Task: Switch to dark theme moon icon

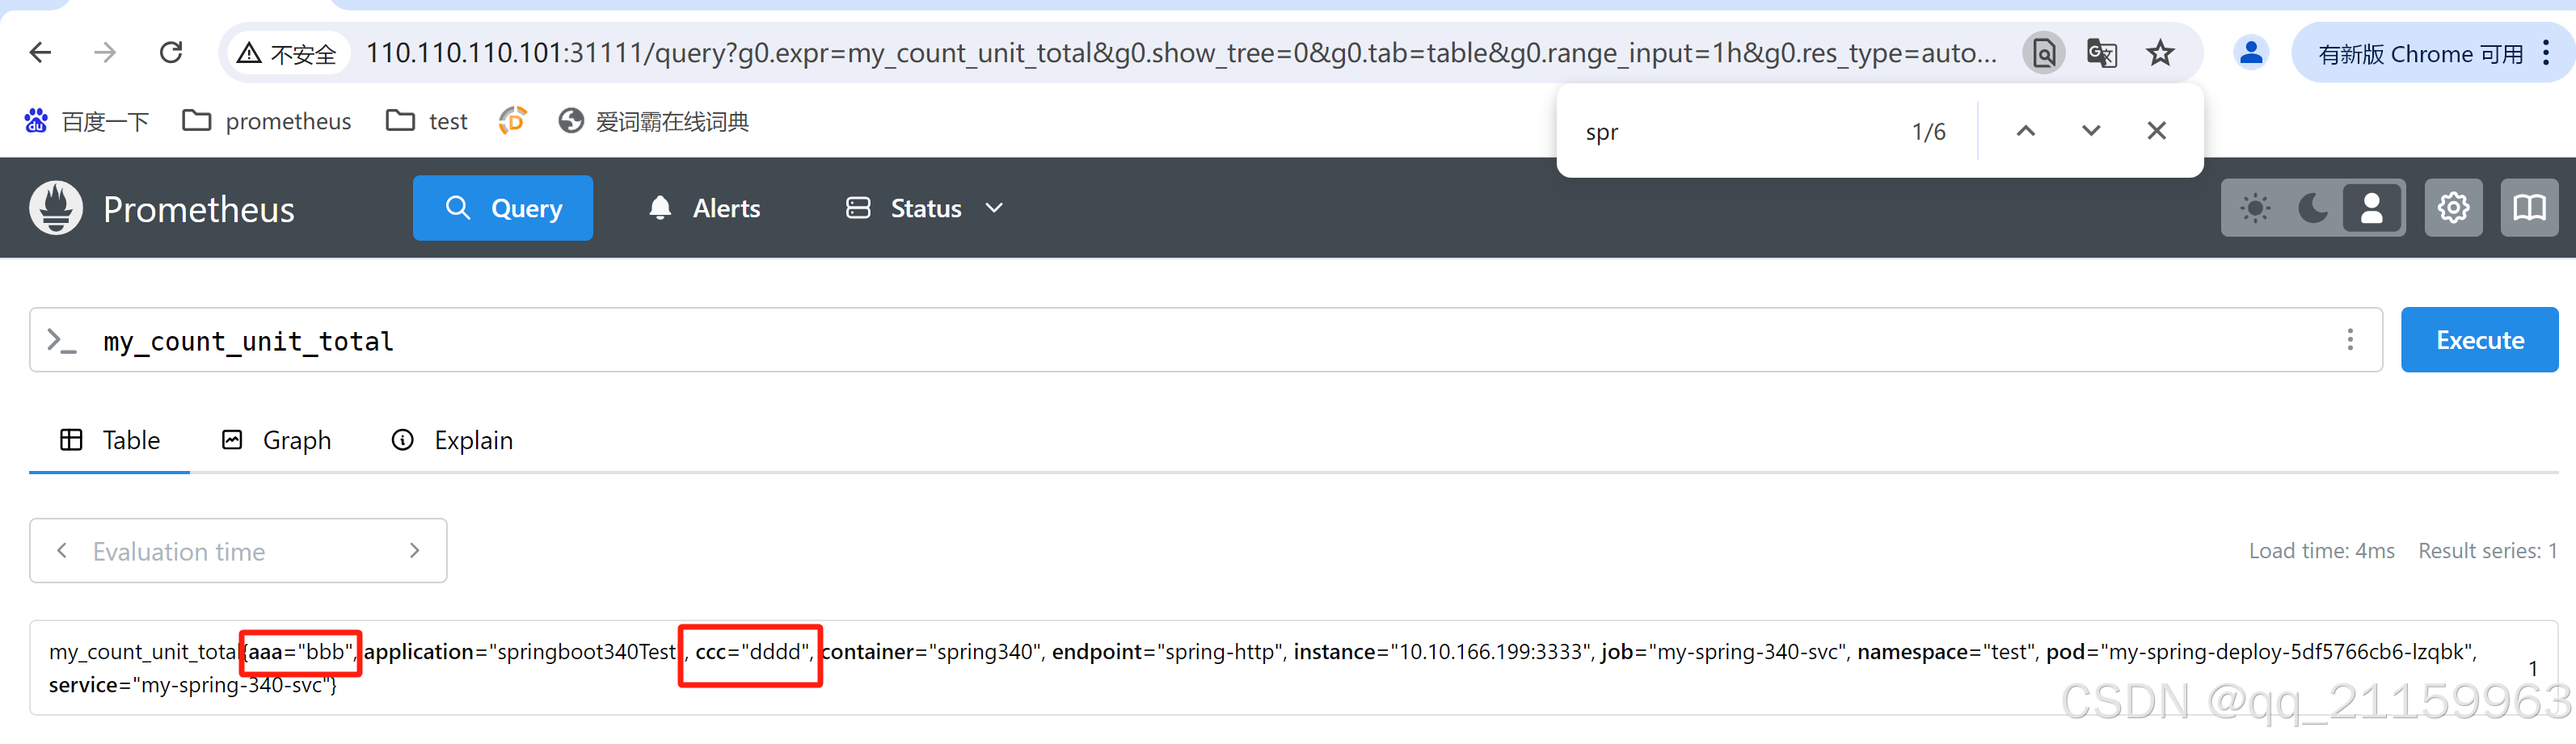Action: pyautogui.click(x=2313, y=208)
